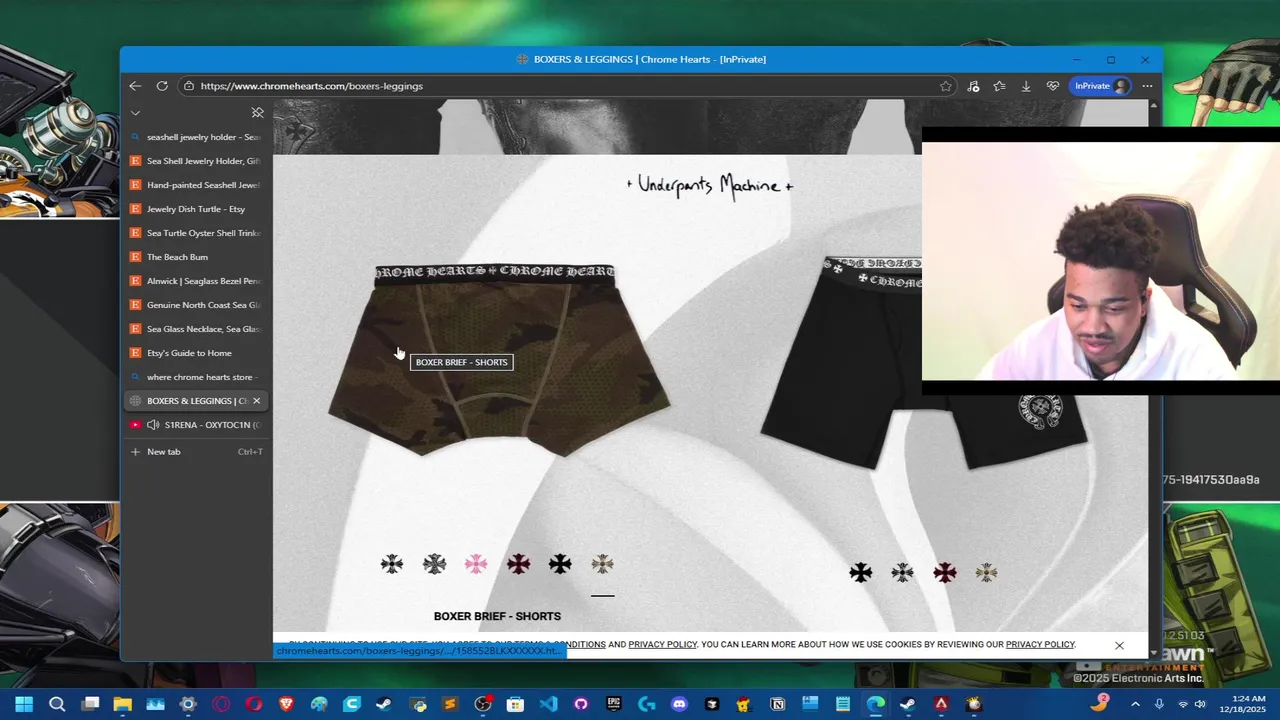Switch to seashell jewelry holder search tab
The image size is (1280, 720).
click(x=196, y=137)
